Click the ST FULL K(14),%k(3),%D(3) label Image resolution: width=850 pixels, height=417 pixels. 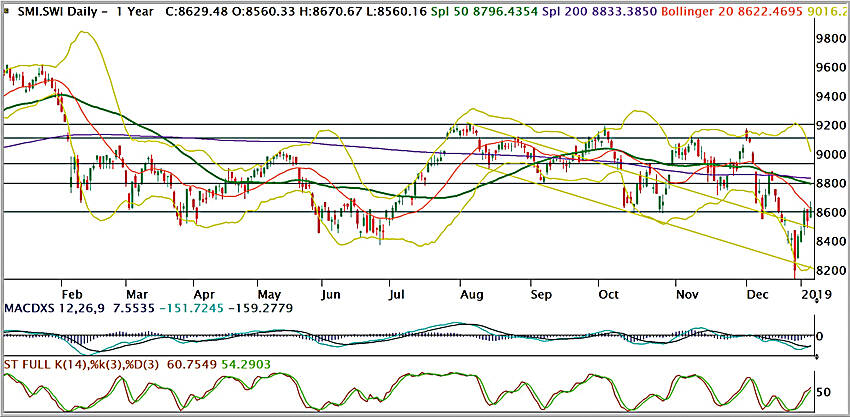(x=81, y=365)
